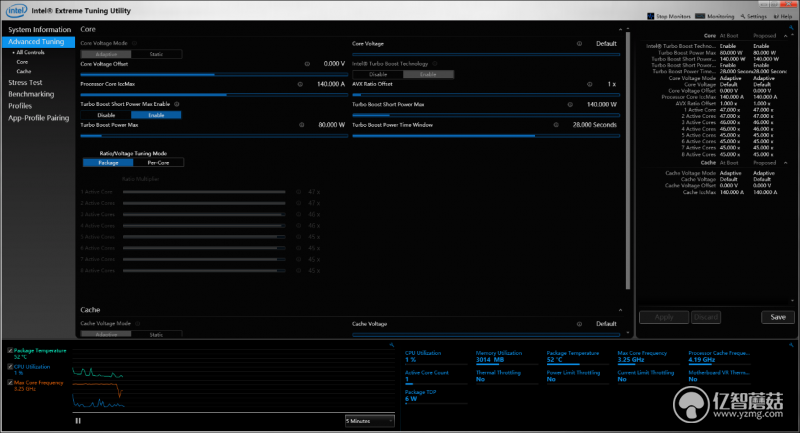
Task: Select Per-Core ratio tuning mode
Action: tap(158, 163)
